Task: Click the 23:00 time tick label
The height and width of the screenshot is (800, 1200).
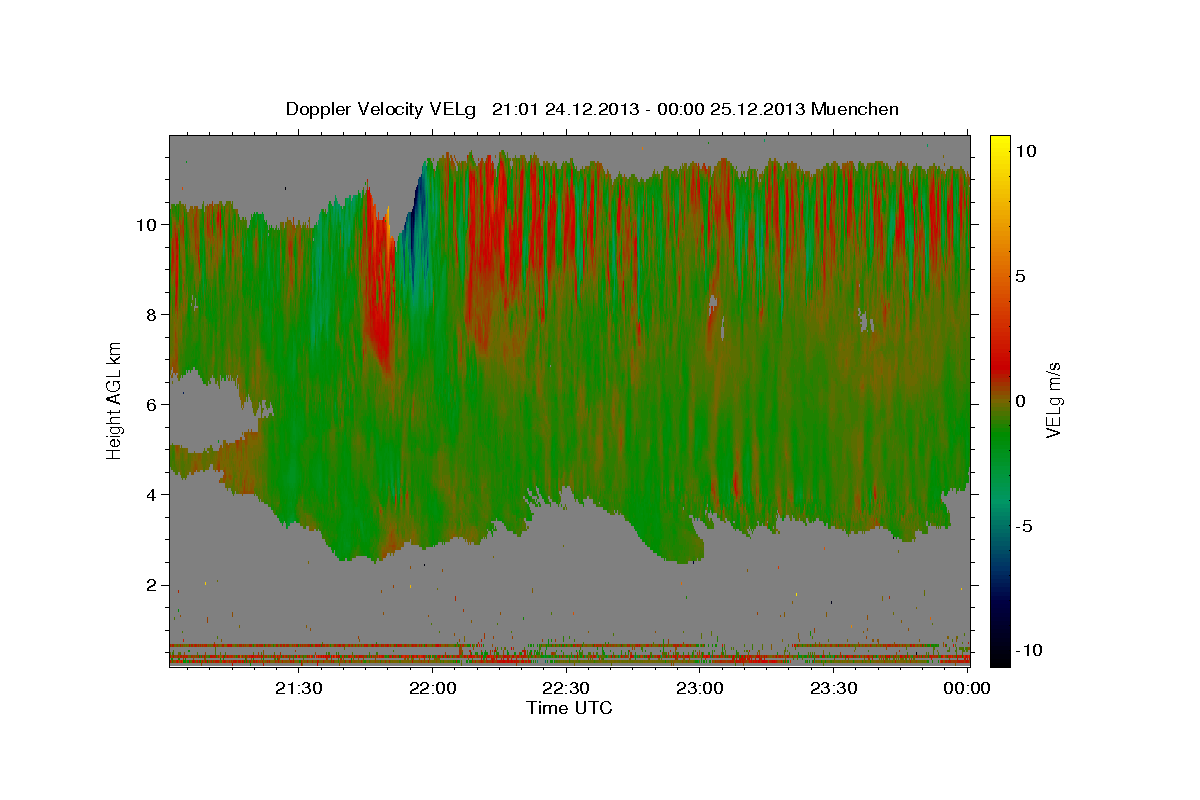Action: coord(700,688)
